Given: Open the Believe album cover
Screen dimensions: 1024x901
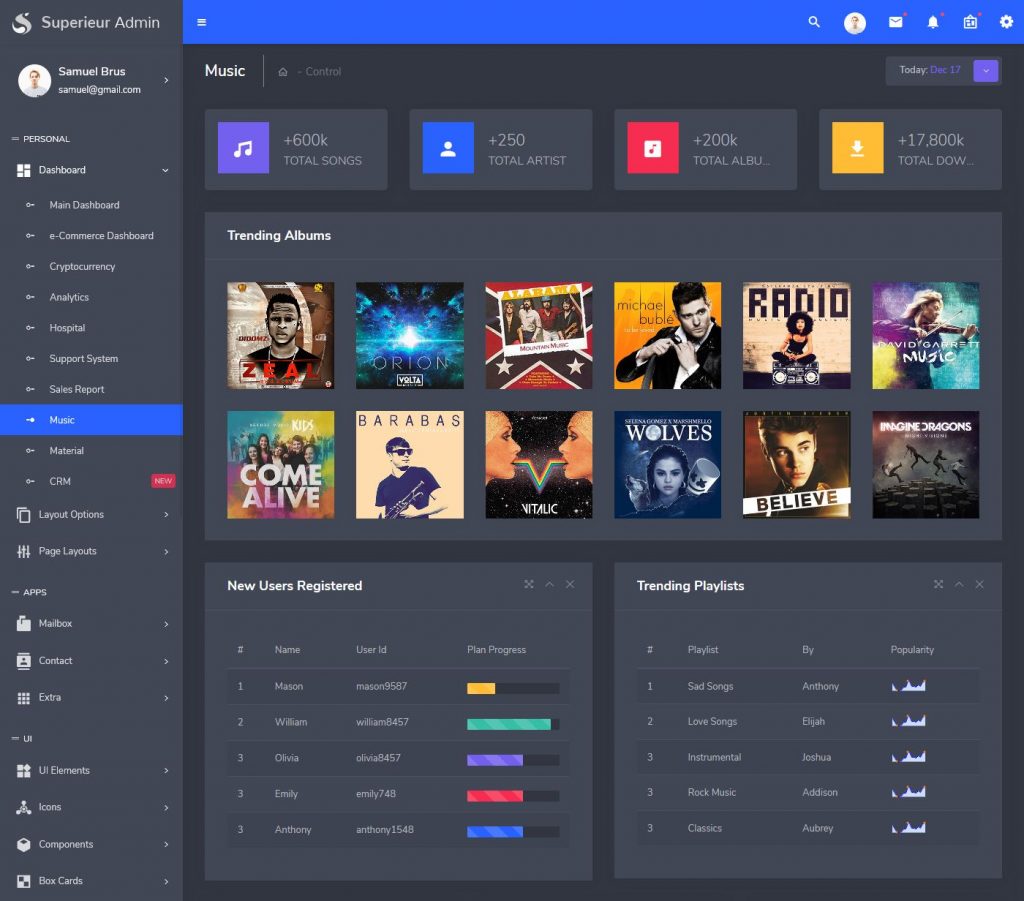Looking at the screenshot, I should click(x=796, y=465).
